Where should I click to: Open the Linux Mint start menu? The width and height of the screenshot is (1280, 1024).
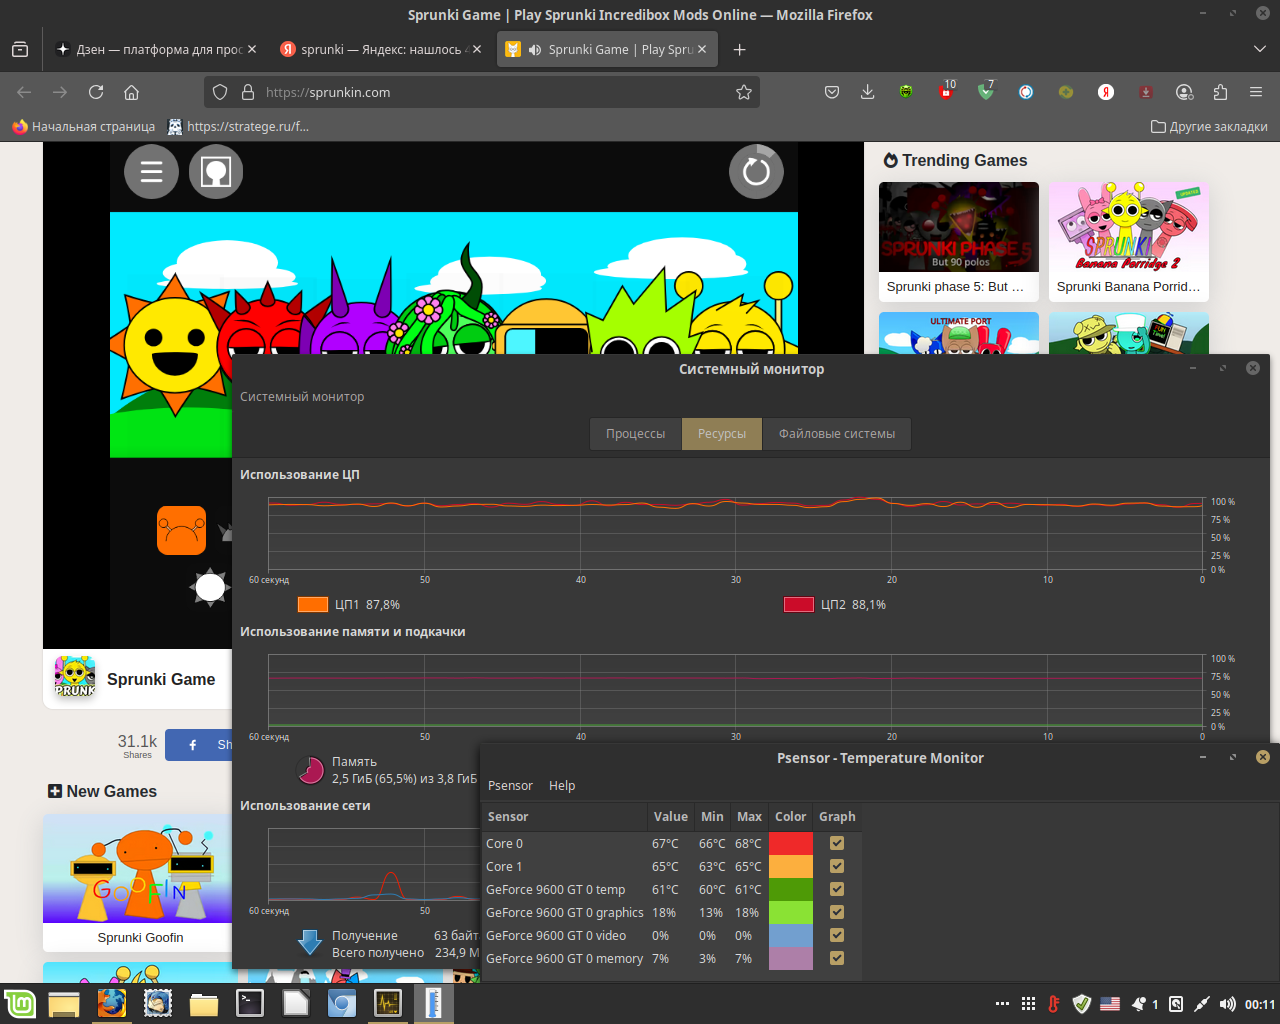[x=20, y=1004]
